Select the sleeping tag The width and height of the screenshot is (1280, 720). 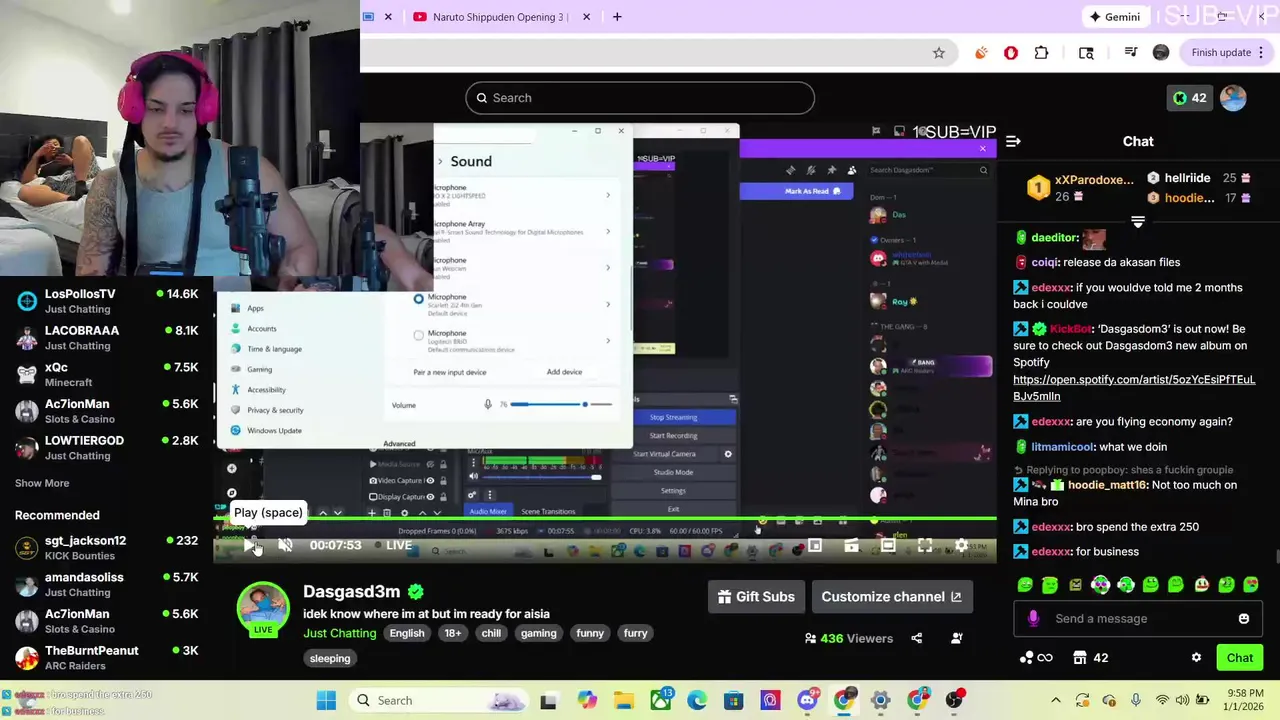(x=330, y=658)
